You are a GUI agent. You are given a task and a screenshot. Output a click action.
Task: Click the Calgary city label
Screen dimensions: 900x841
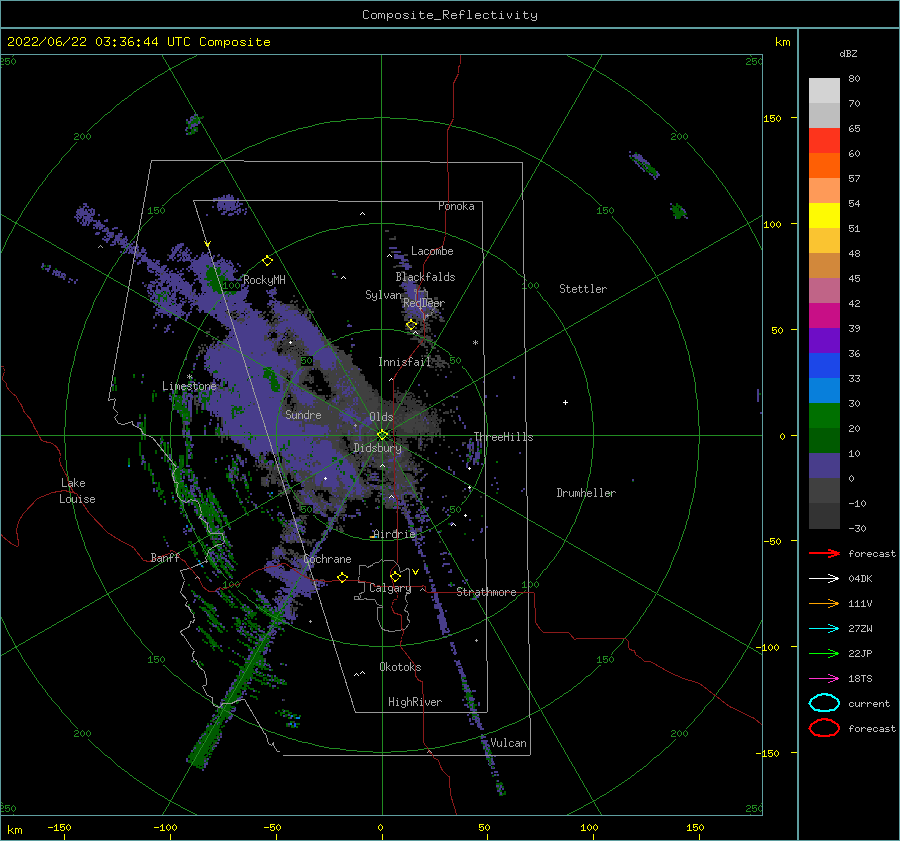point(390,588)
